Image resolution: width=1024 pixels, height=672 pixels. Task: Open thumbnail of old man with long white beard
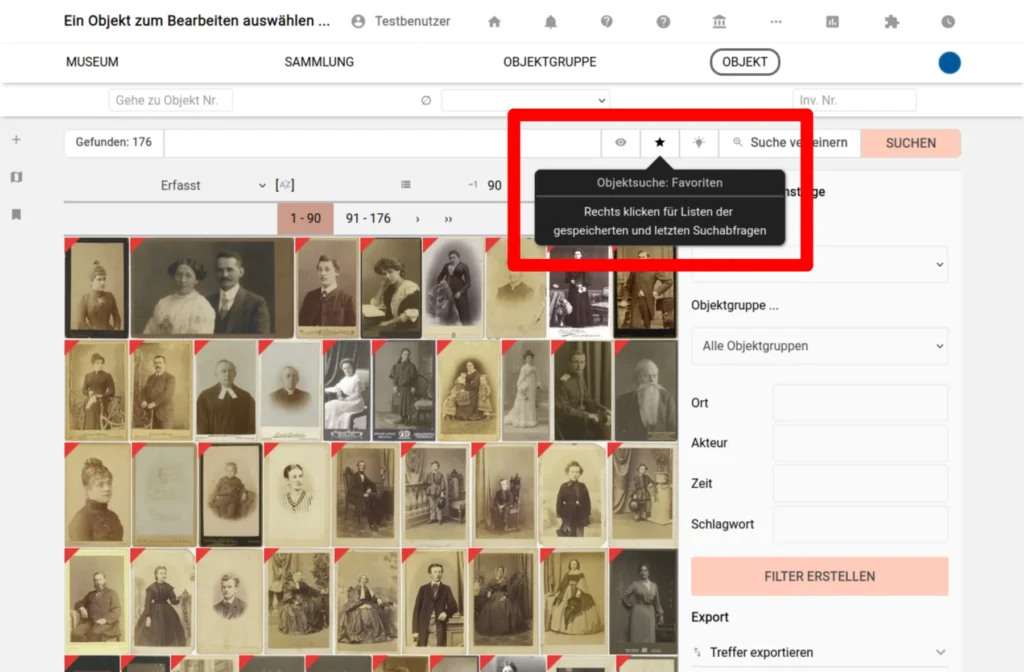[x=645, y=390]
